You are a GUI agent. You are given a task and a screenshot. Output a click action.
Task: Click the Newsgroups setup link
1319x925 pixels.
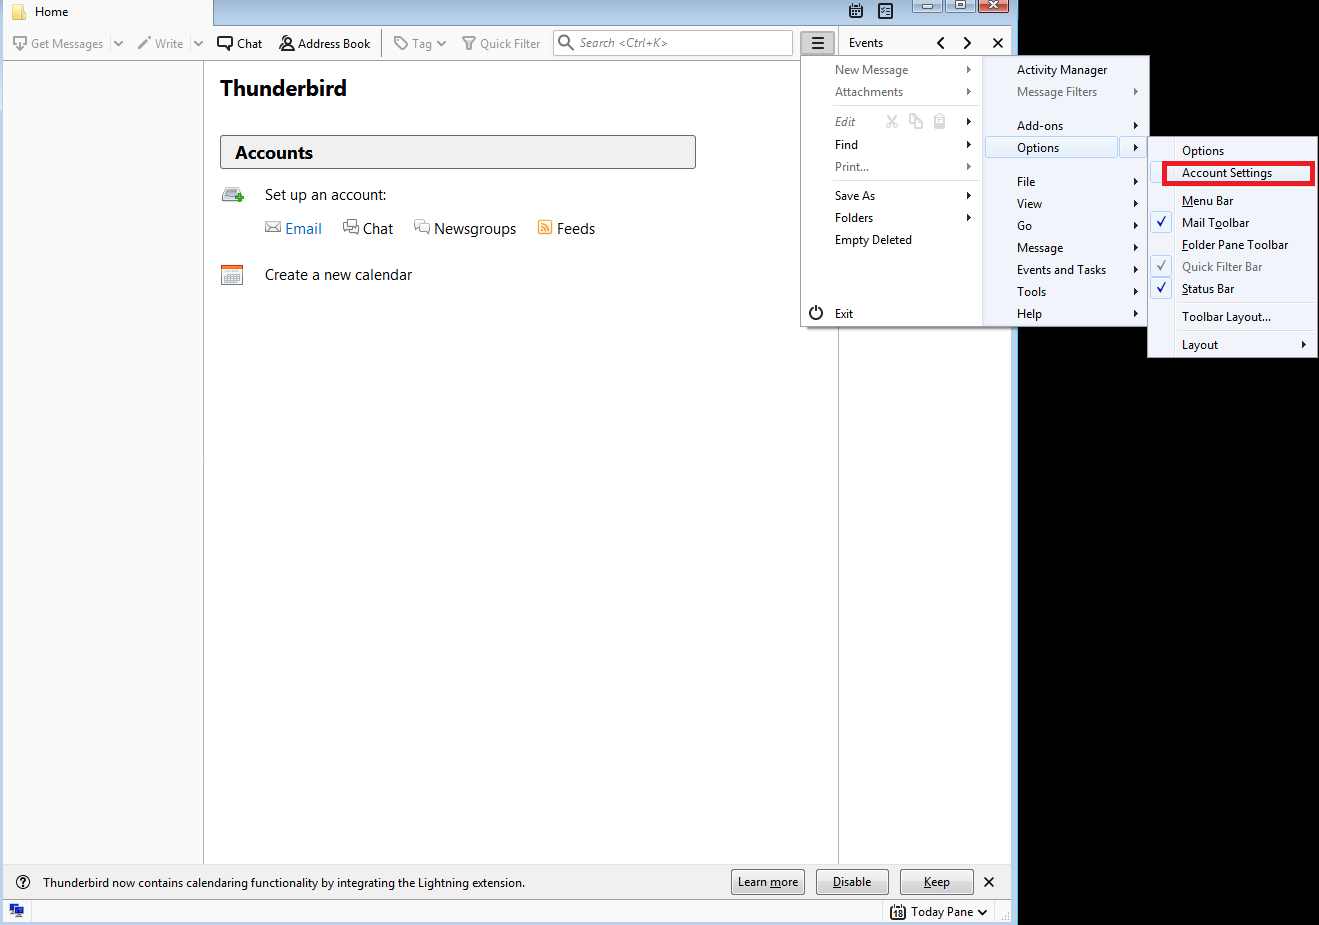pyautogui.click(x=475, y=229)
